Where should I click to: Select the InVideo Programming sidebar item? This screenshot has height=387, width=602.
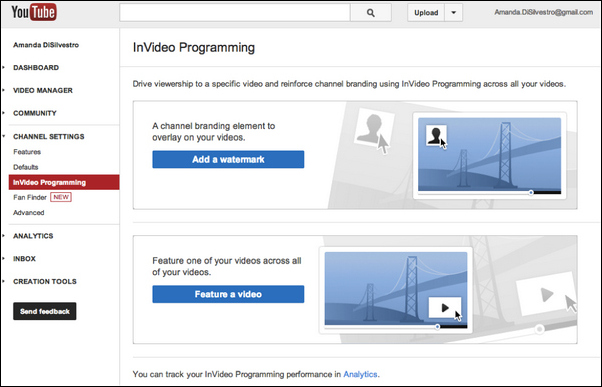(x=64, y=182)
